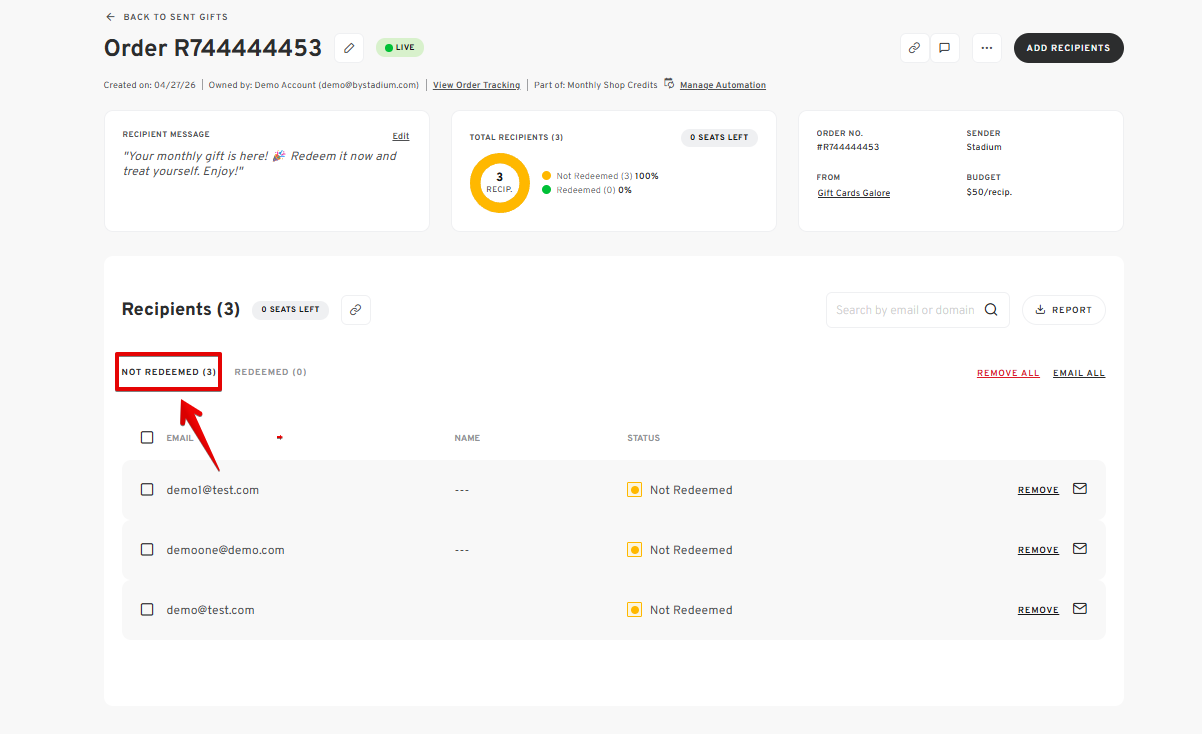Click the Recipients (3) heading

[181, 310]
